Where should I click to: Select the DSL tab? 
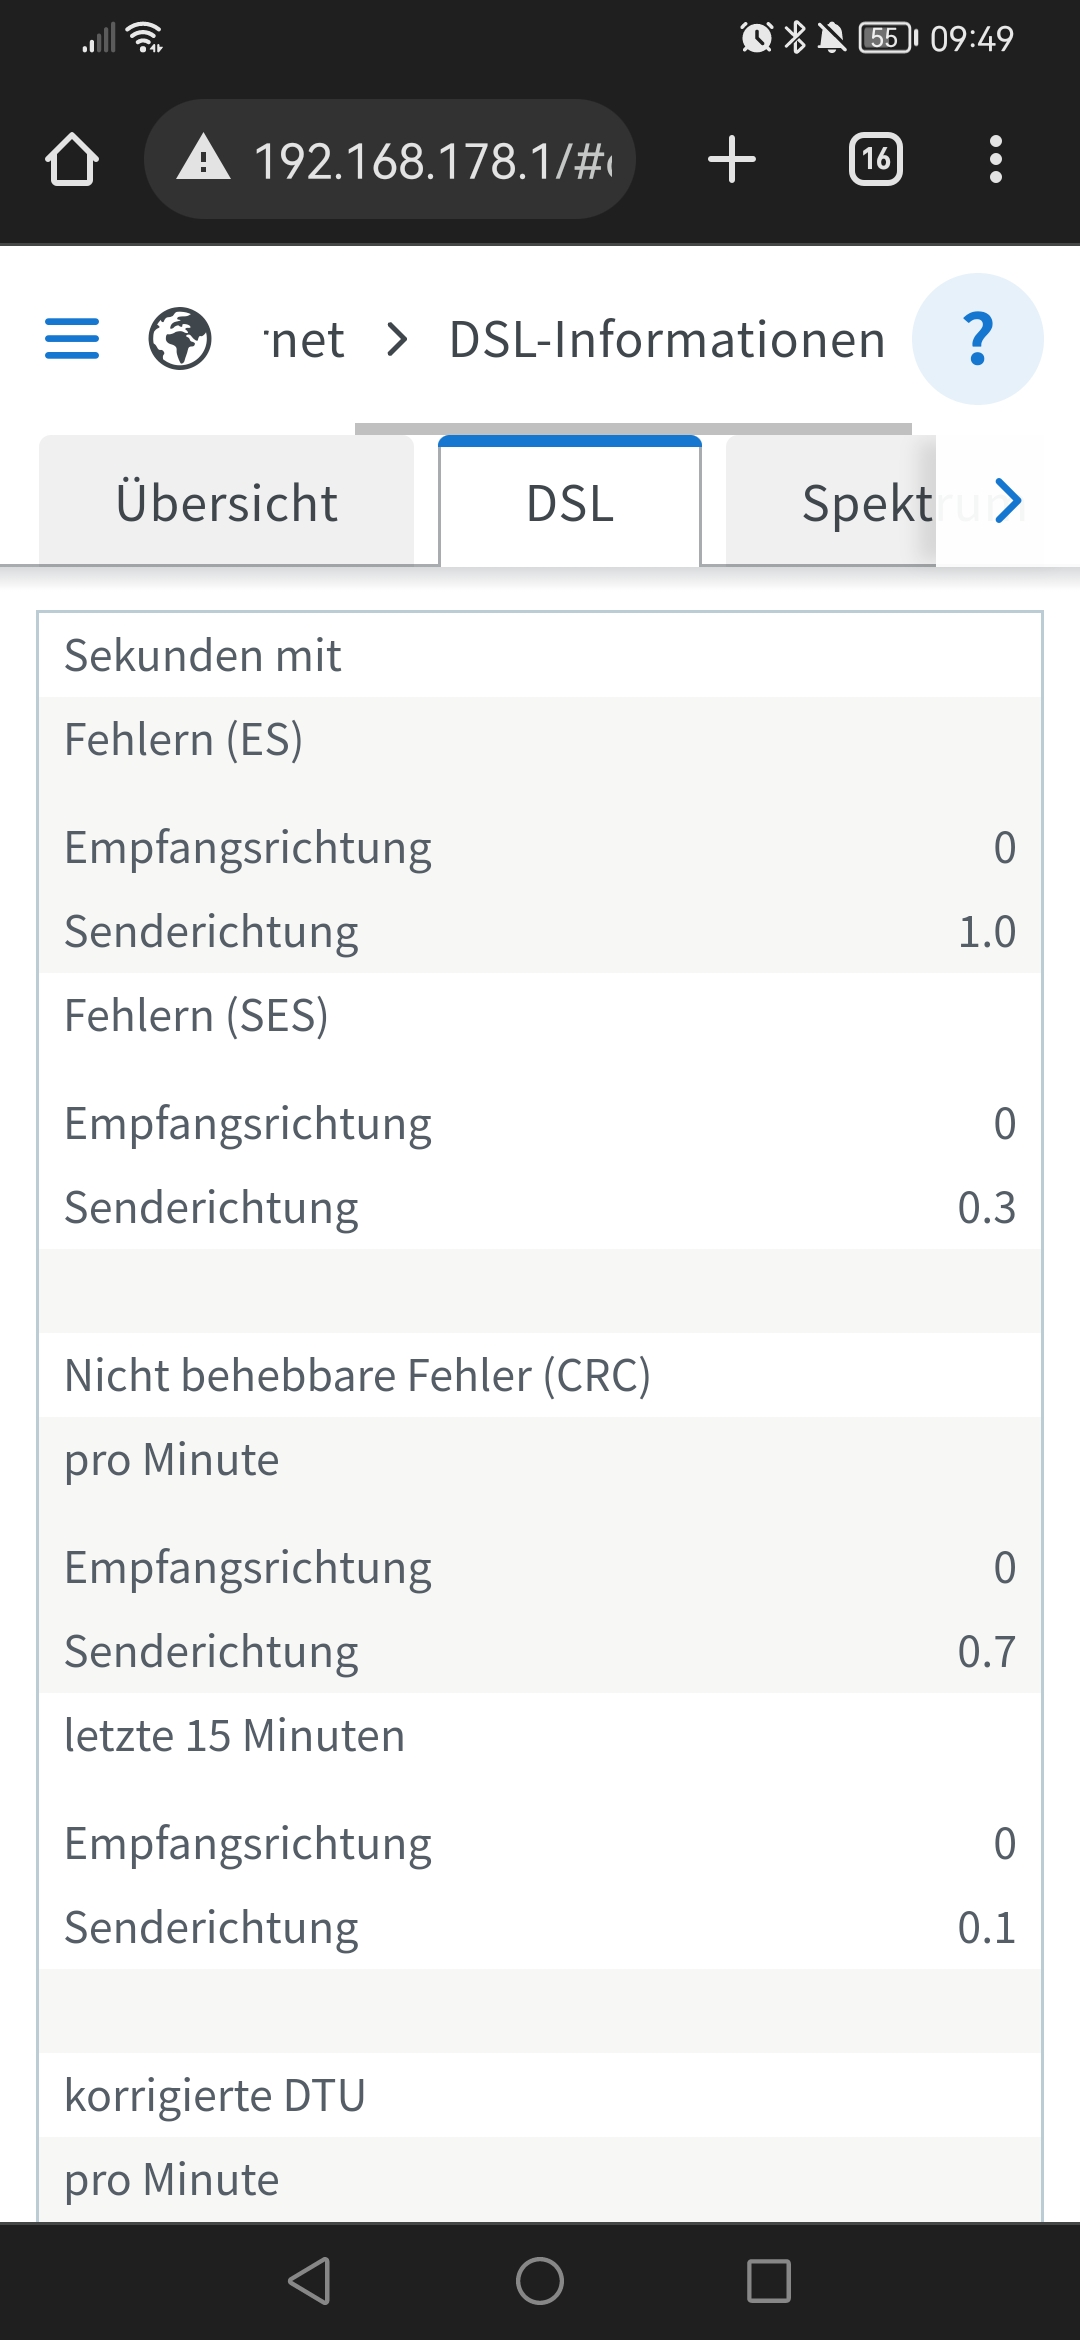pyautogui.click(x=570, y=503)
